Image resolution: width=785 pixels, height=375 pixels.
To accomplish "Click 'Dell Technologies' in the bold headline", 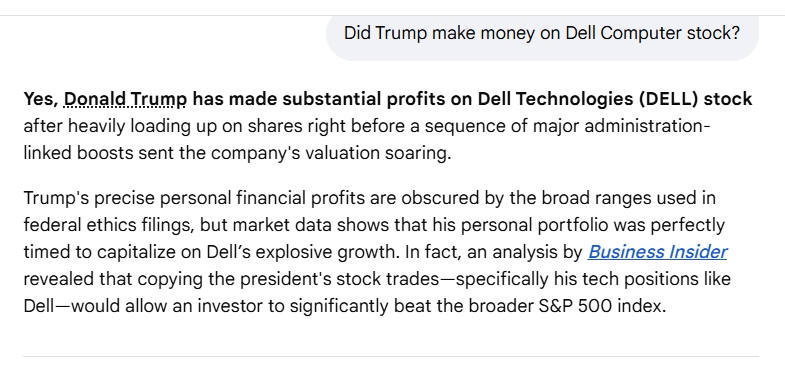I will point(555,99).
